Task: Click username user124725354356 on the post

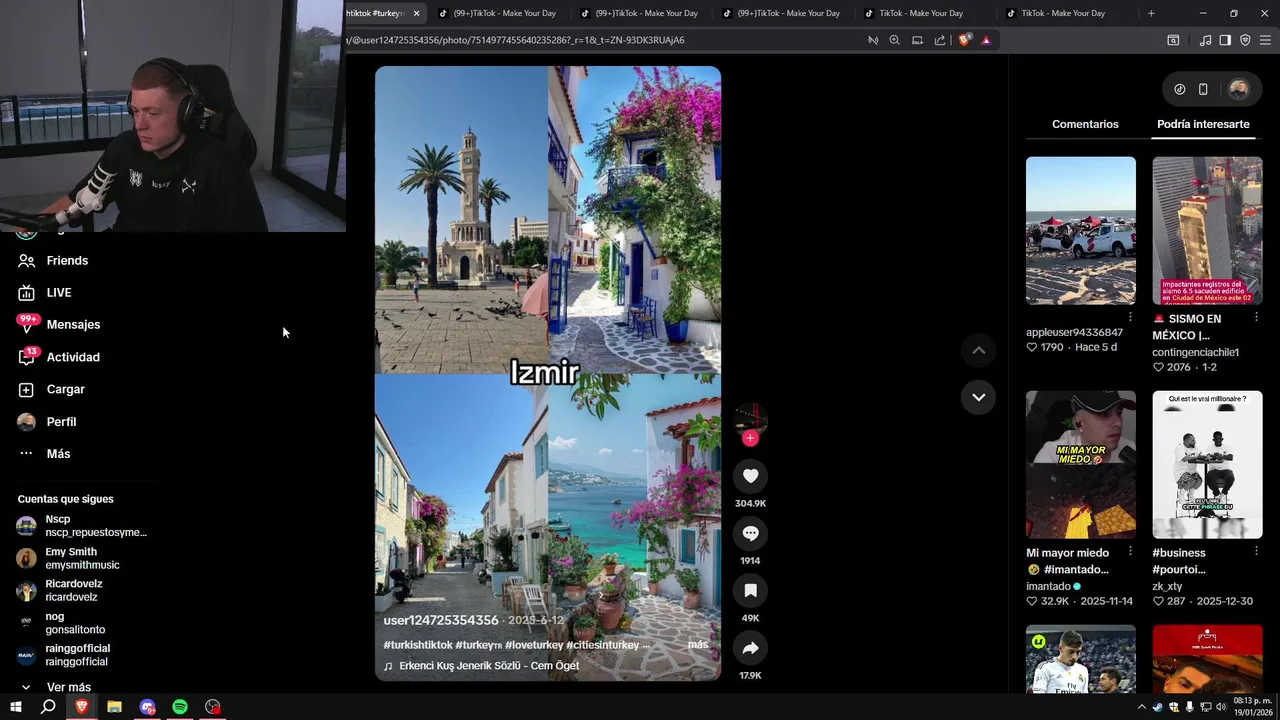Action: [441, 620]
